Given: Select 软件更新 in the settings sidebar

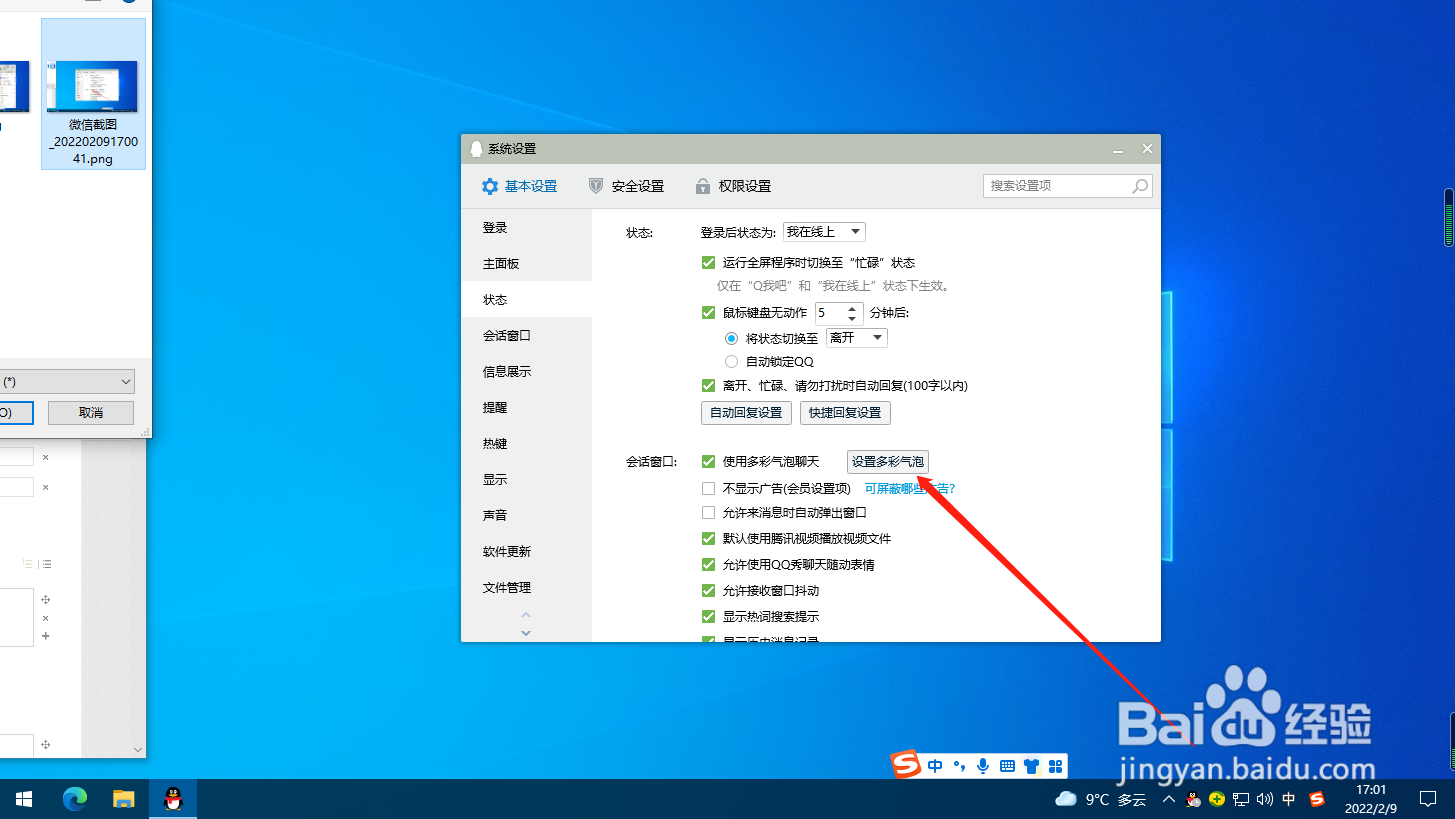Looking at the screenshot, I should tap(526, 552).
